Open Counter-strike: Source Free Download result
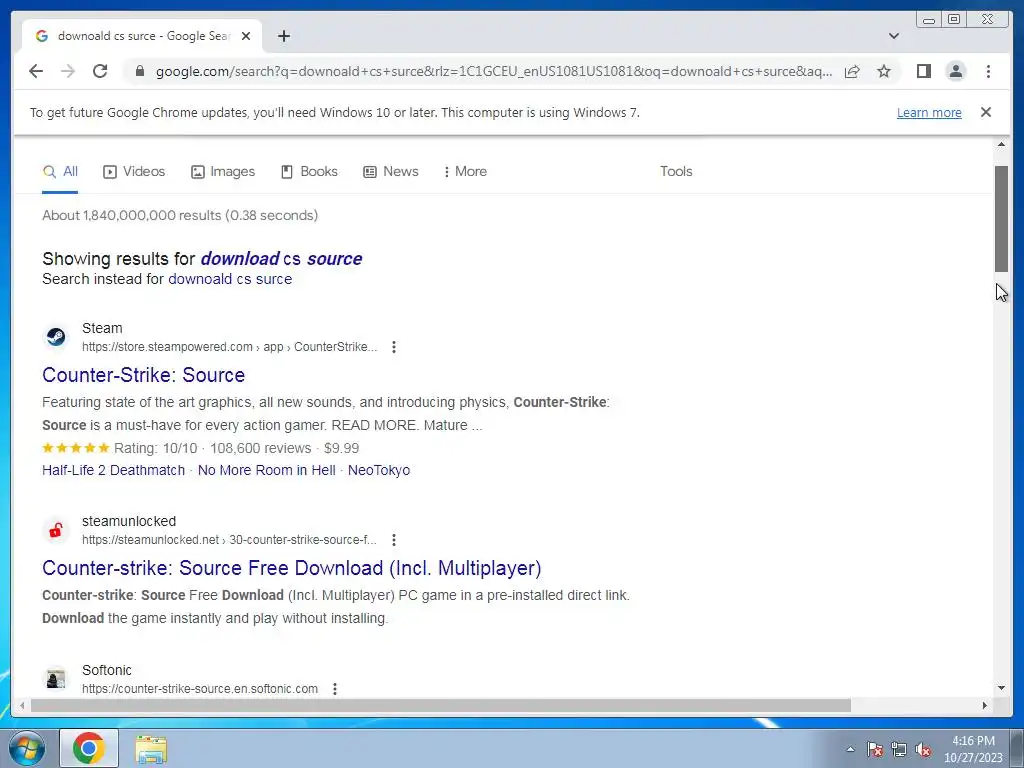This screenshot has height=768, width=1024. pyautogui.click(x=292, y=568)
